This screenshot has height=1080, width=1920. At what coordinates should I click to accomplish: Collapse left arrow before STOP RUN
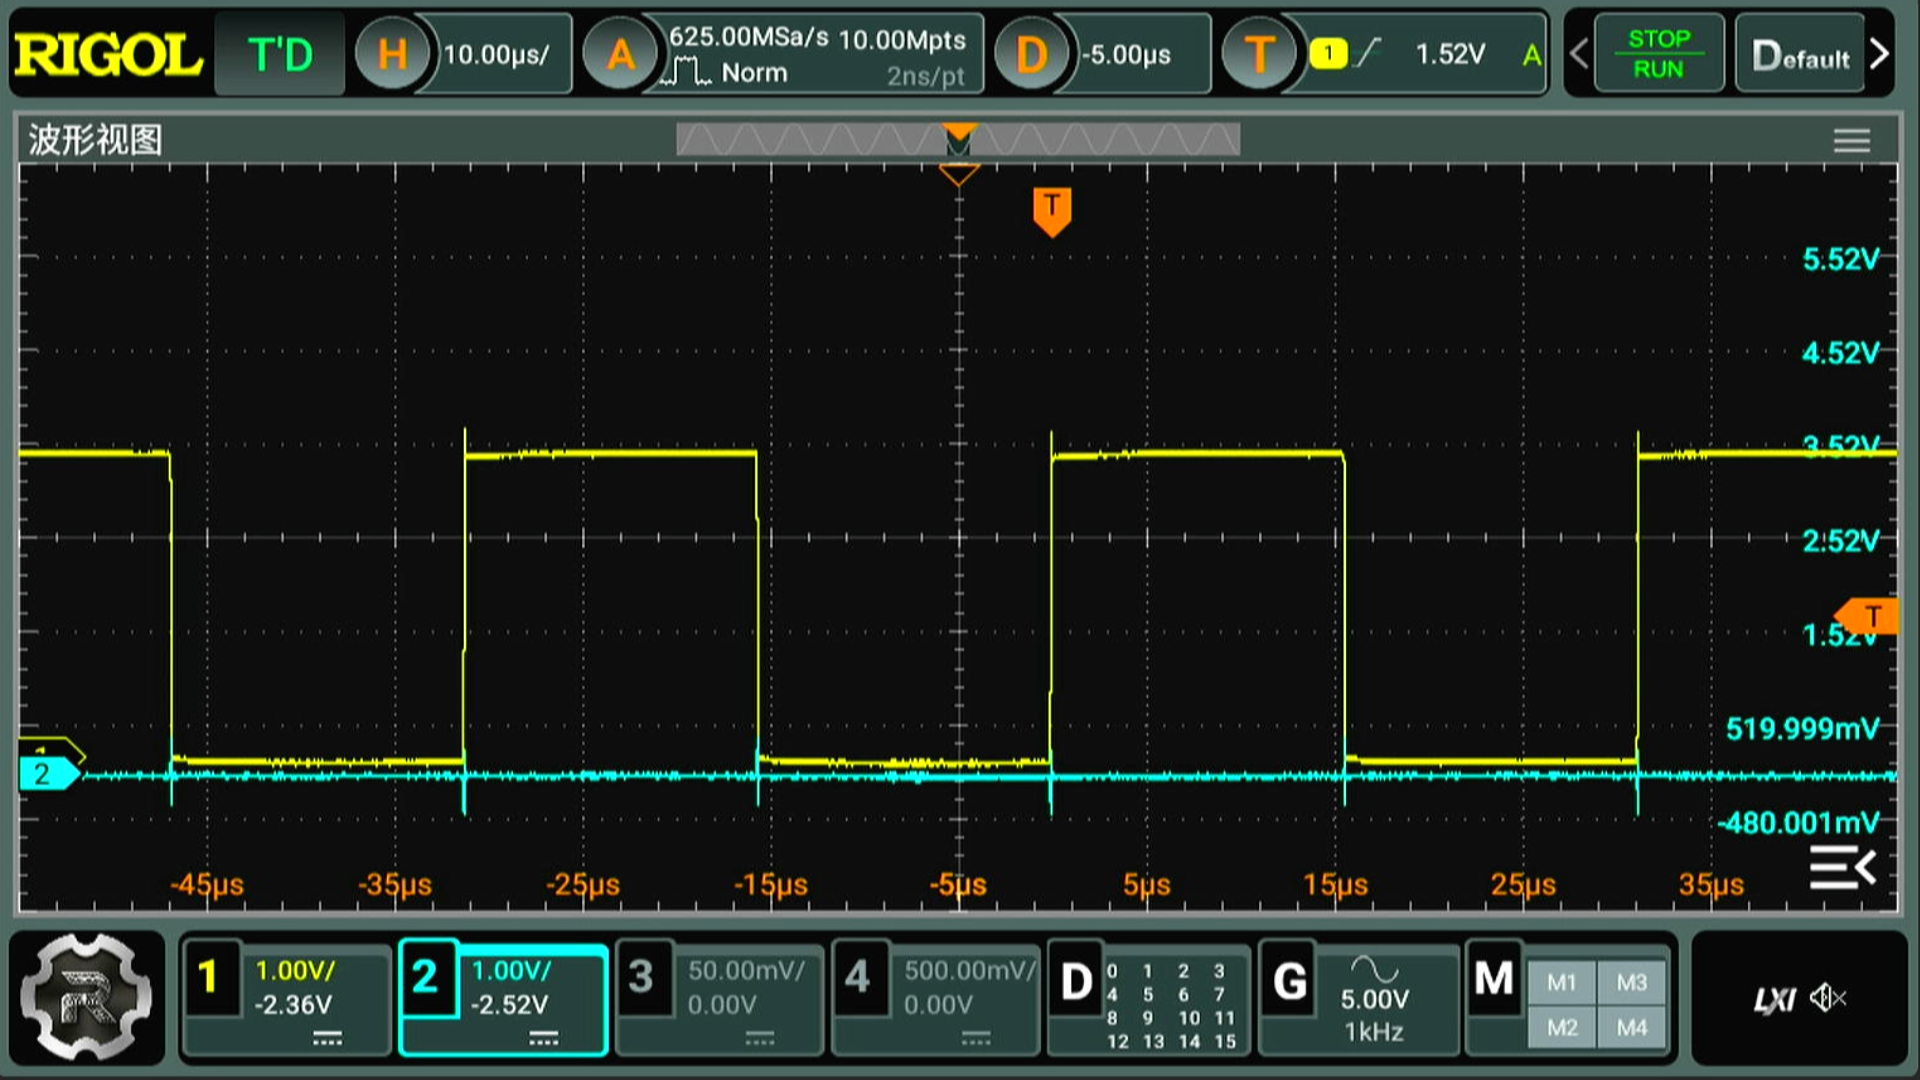[1578, 54]
